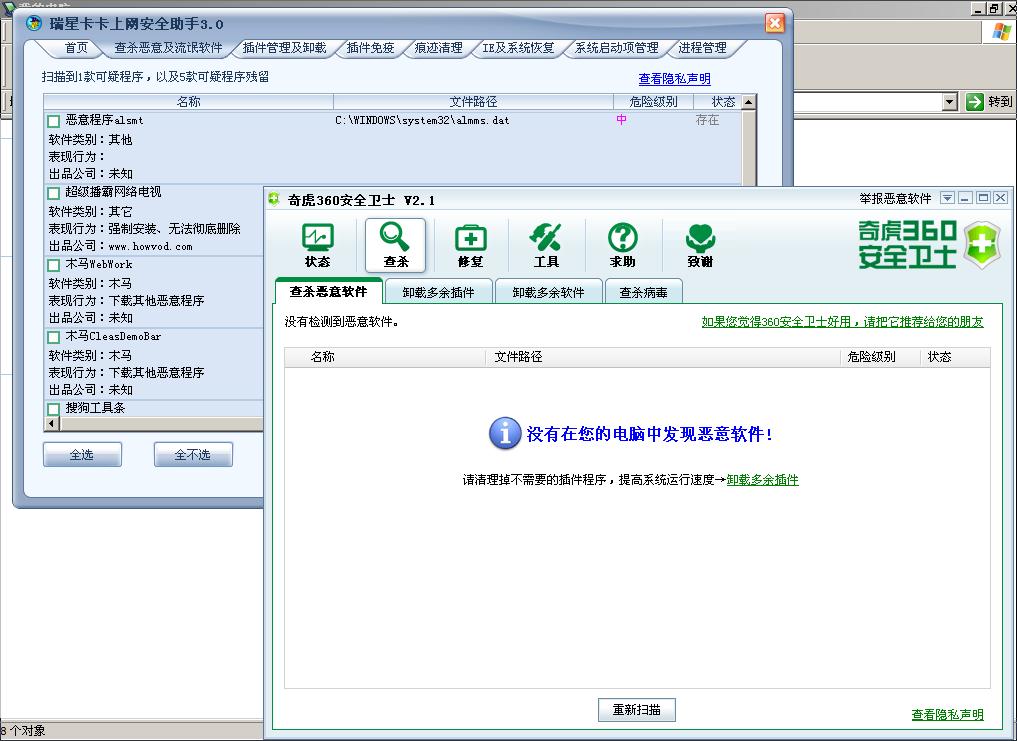1017x741 pixels.
Task: Open the 修复 repair kit icon
Action: (471, 245)
